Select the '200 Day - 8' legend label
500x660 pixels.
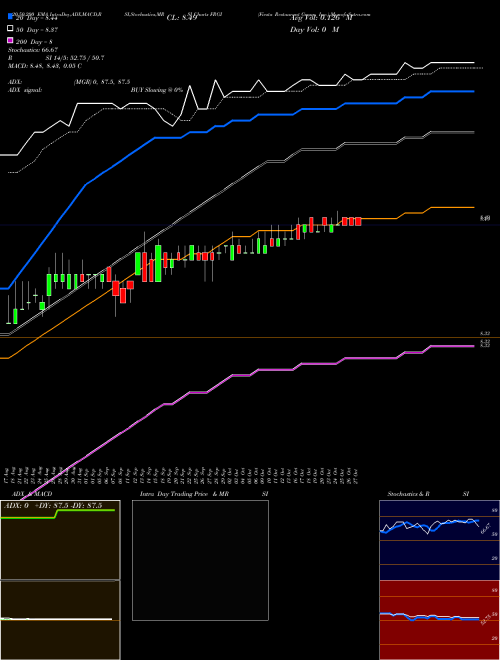[34, 42]
